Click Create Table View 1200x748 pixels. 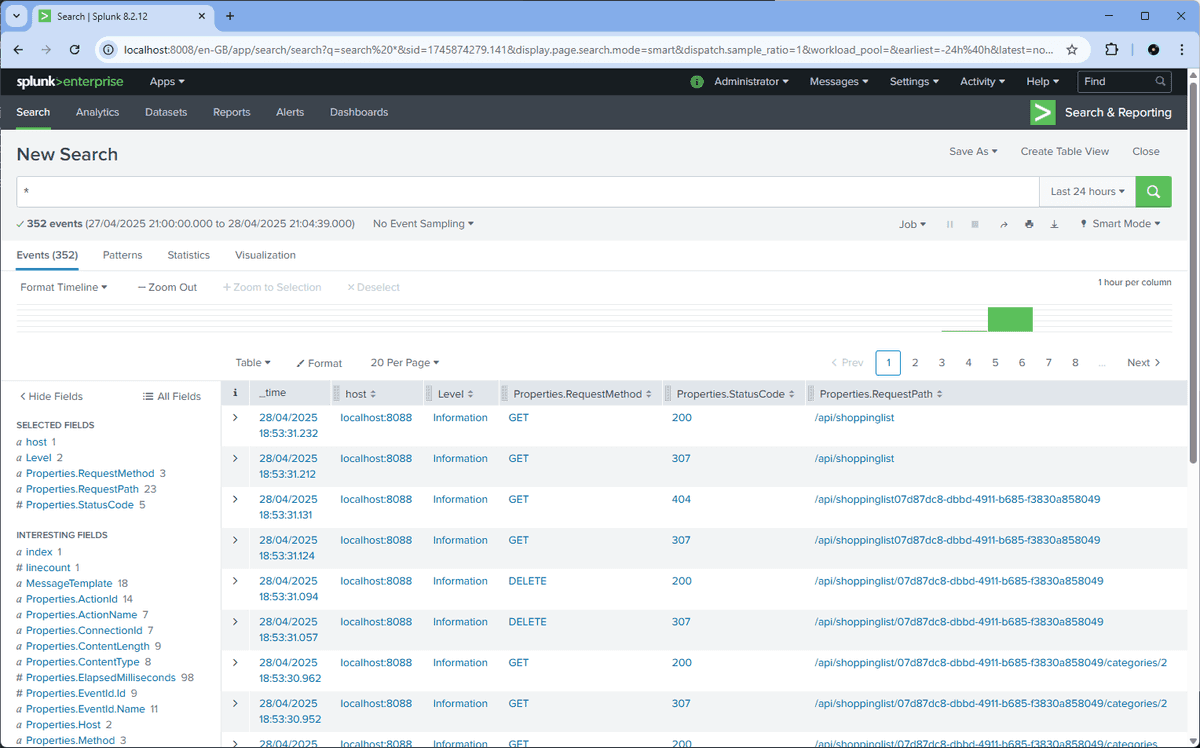click(1064, 151)
